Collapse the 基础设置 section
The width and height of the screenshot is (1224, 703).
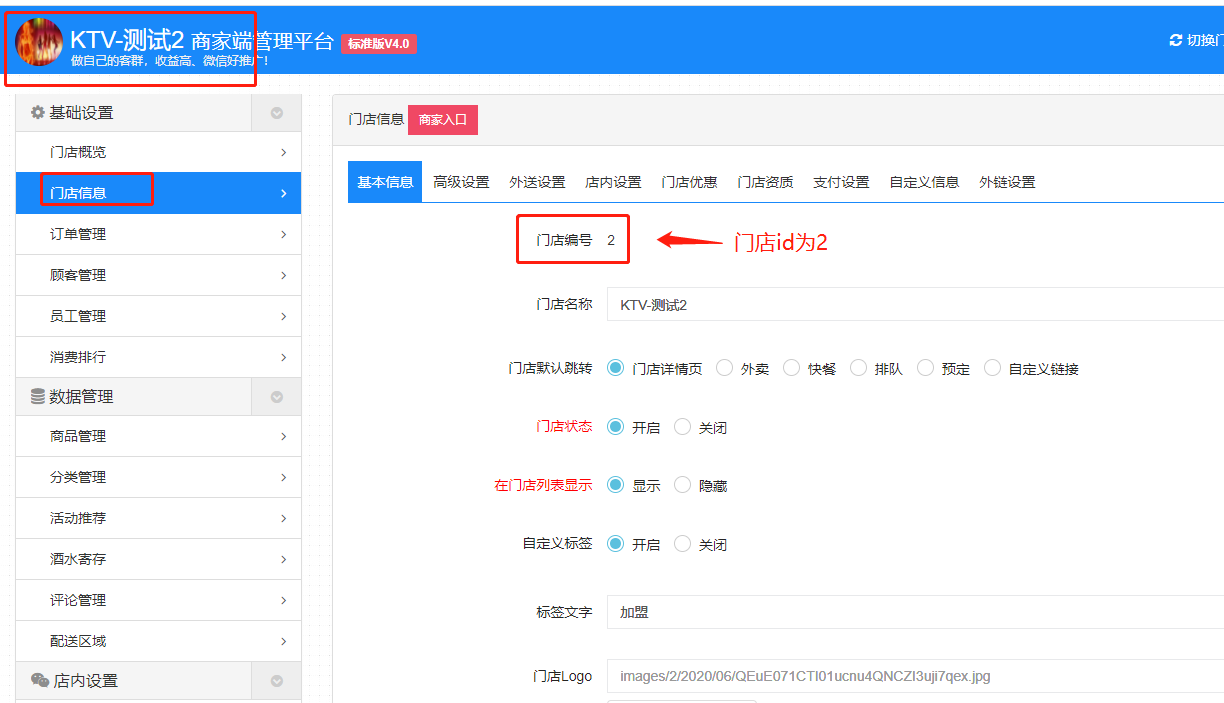point(277,112)
